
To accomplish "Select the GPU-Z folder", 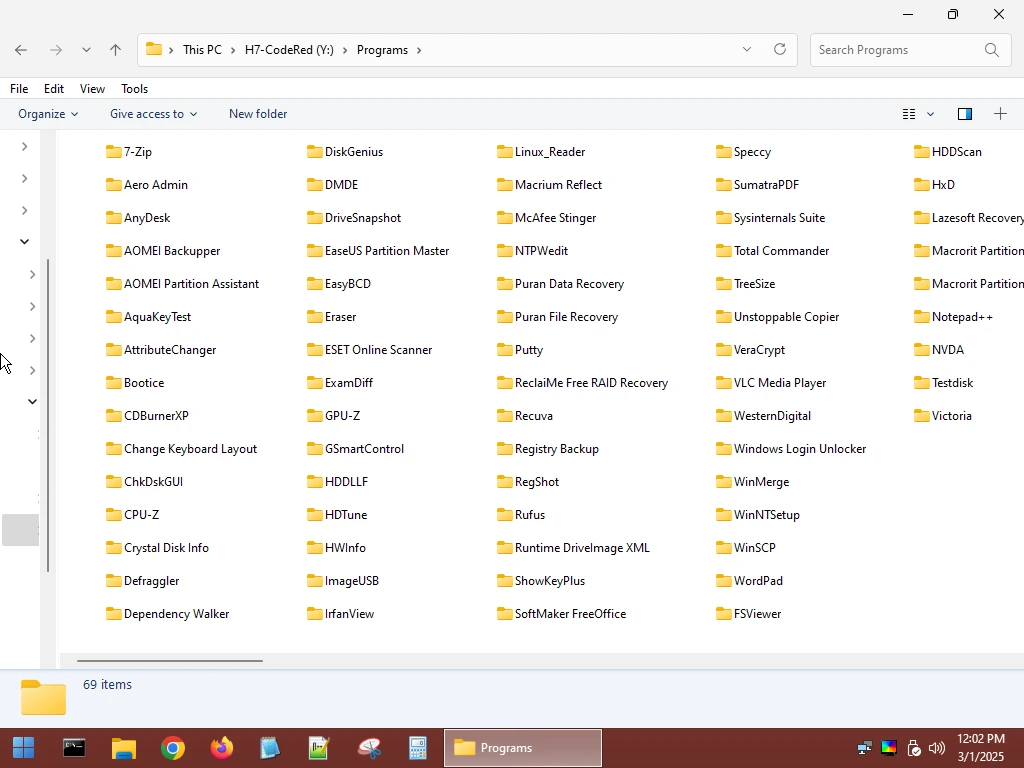I will pos(334,416).
